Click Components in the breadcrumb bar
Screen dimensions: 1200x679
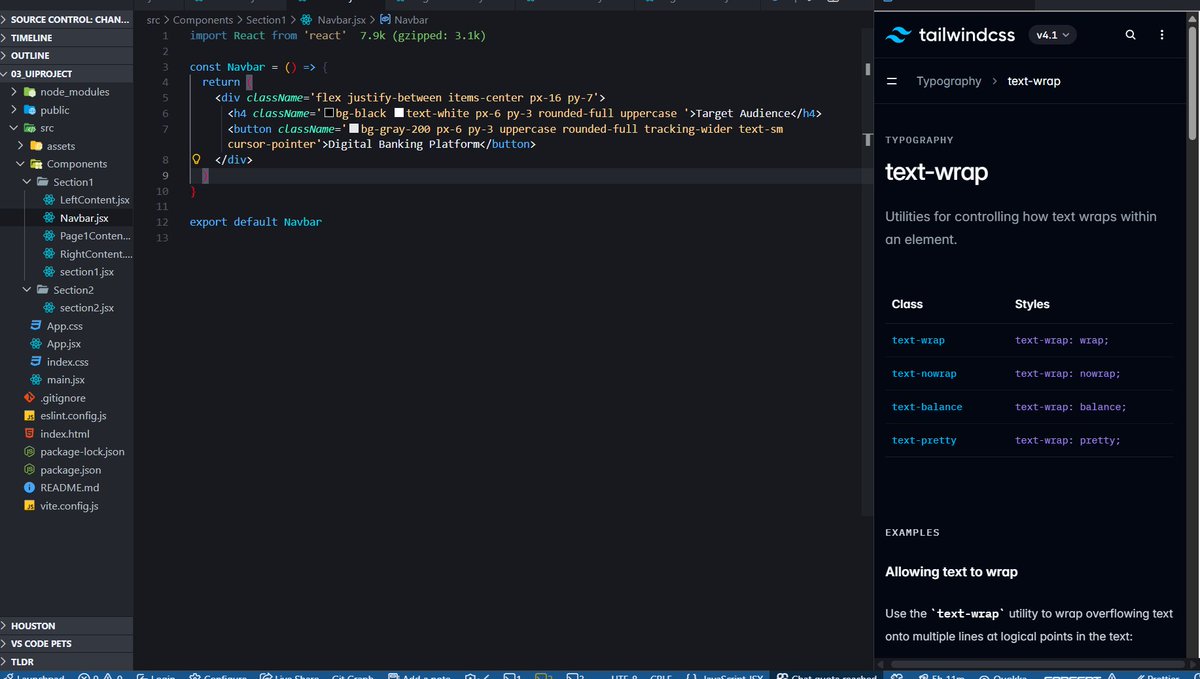[203, 19]
